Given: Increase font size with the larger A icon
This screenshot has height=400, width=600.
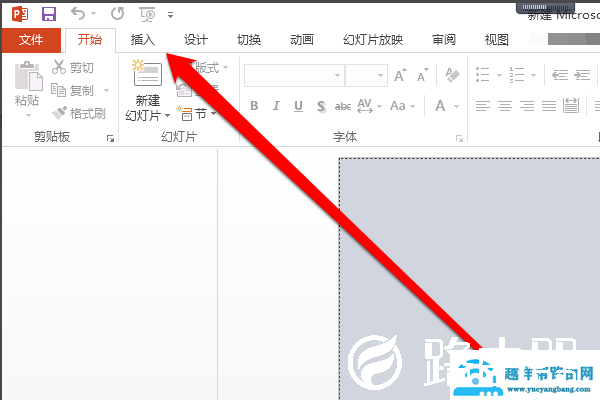Looking at the screenshot, I should click(x=400, y=75).
